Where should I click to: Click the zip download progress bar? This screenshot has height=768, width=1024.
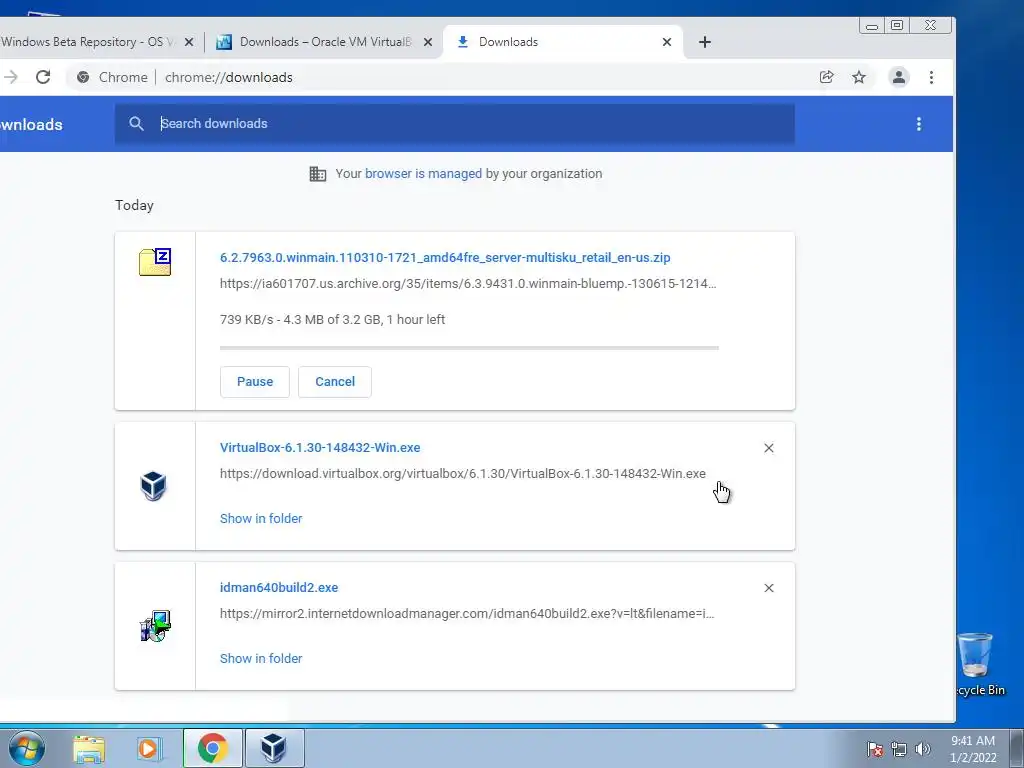pos(469,348)
